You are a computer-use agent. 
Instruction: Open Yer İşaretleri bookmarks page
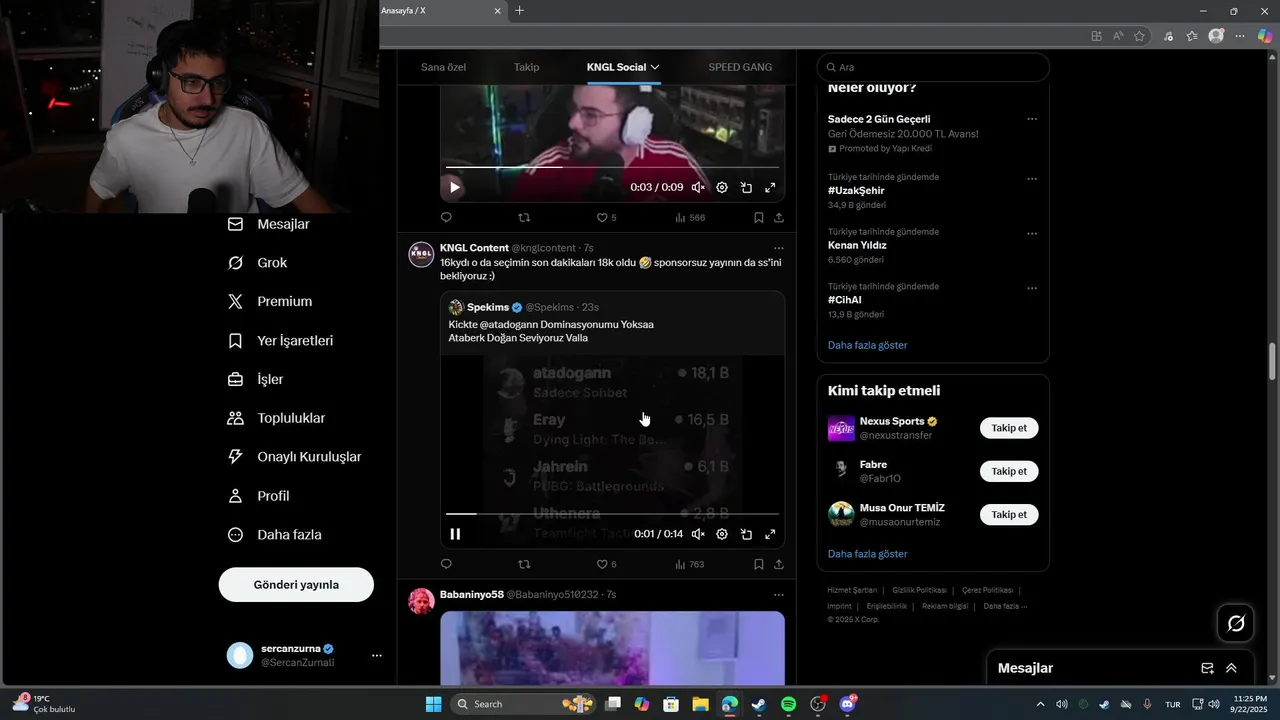coord(281,340)
